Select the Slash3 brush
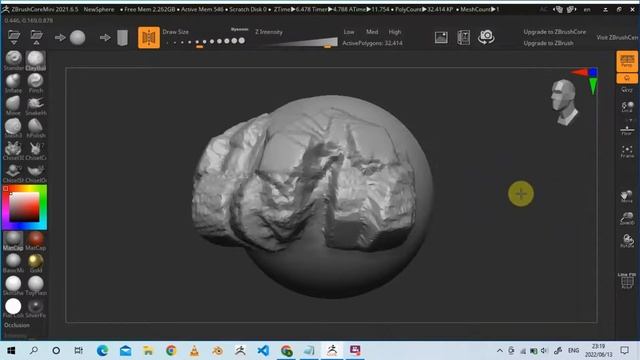This screenshot has height=360, width=640. pyautogui.click(x=13, y=128)
